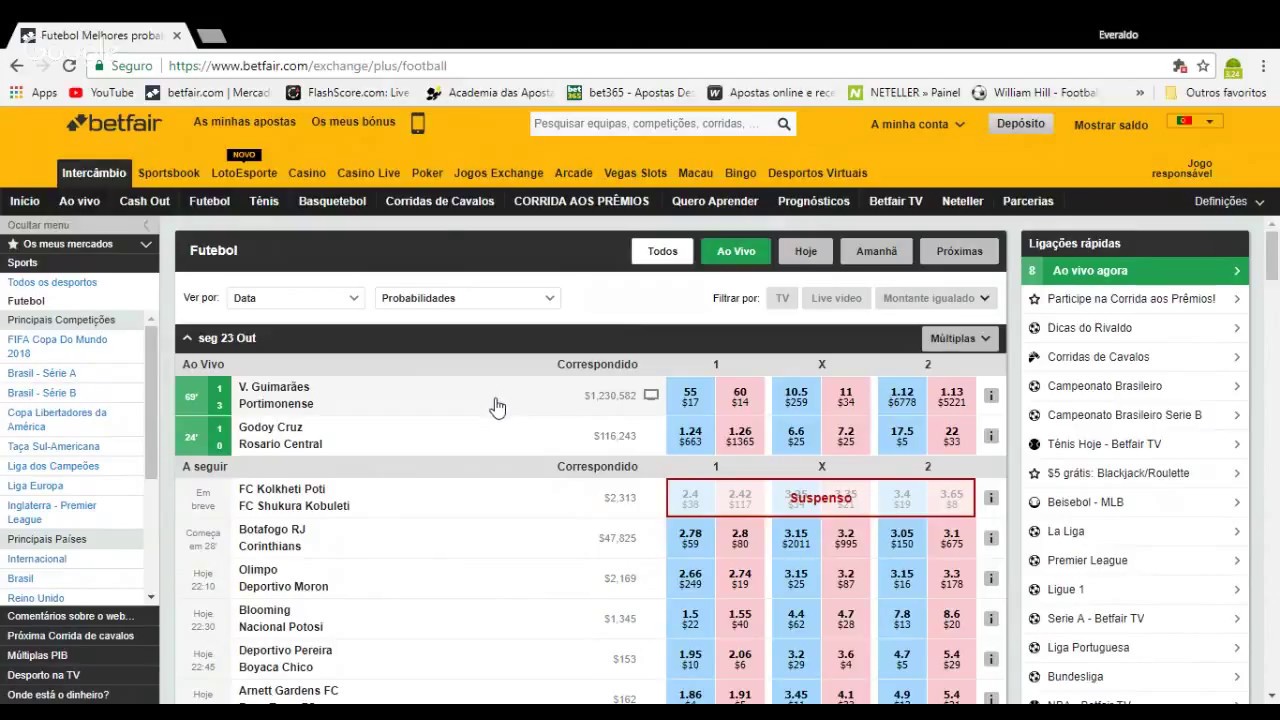This screenshot has width=1280, height=720.
Task: Click the Depósito button
Action: (1020, 124)
